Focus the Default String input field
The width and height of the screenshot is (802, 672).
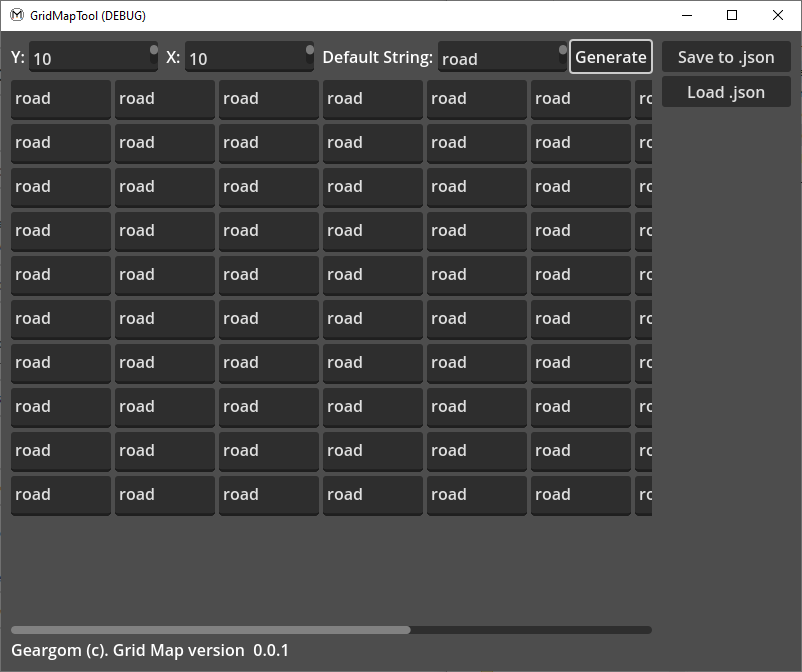pyautogui.click(x=502, y=57)
